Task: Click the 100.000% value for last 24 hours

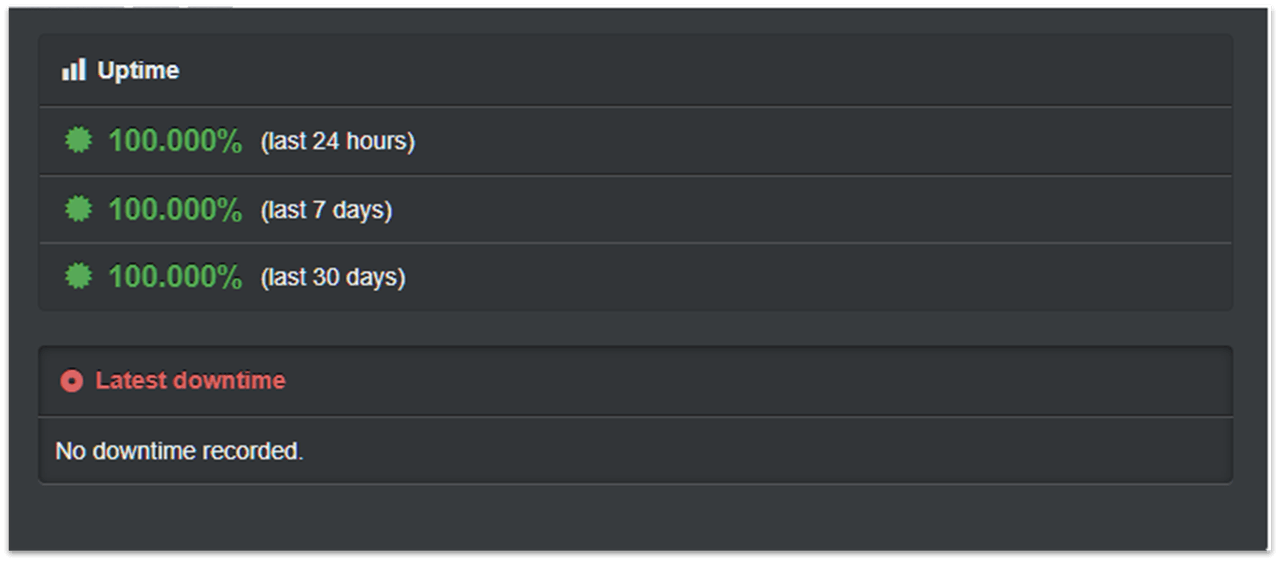Action: tap(175, 141)
